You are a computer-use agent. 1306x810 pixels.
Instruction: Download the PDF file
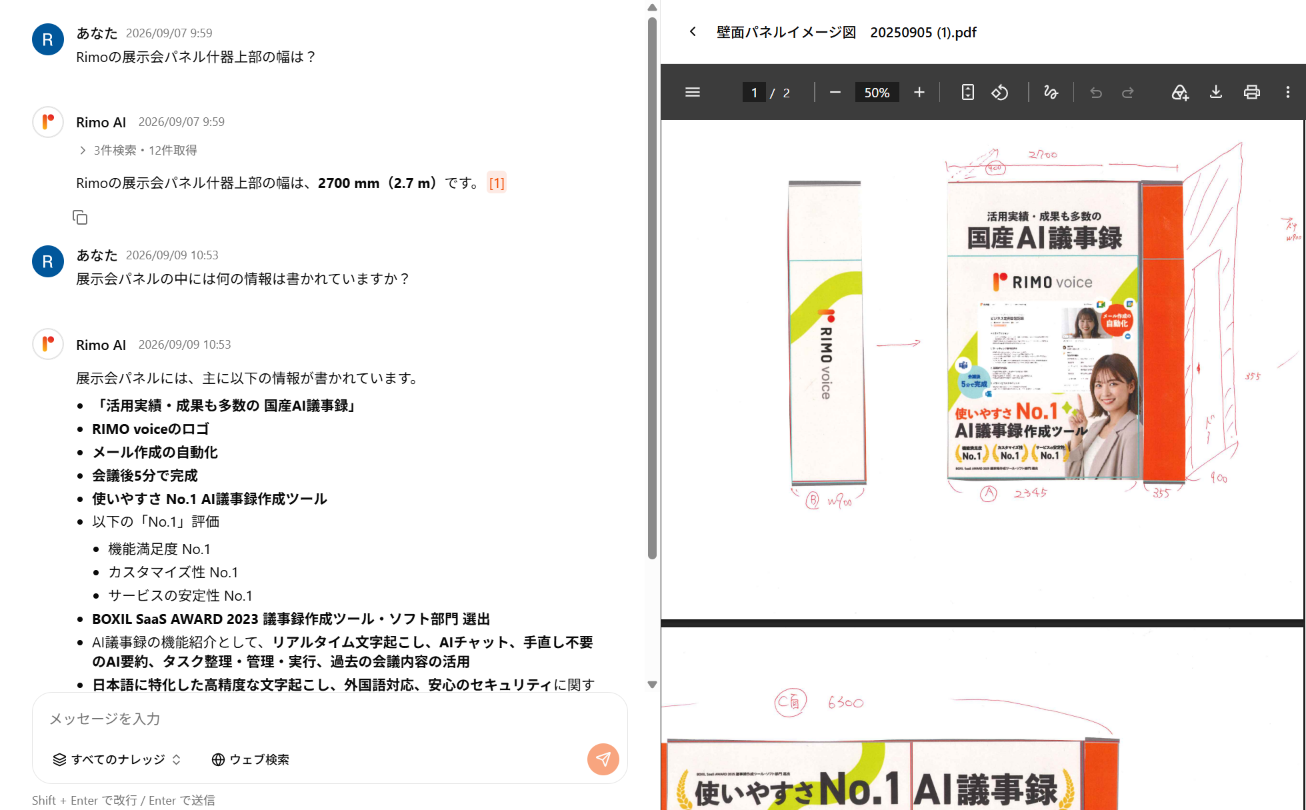(1216, 92)
